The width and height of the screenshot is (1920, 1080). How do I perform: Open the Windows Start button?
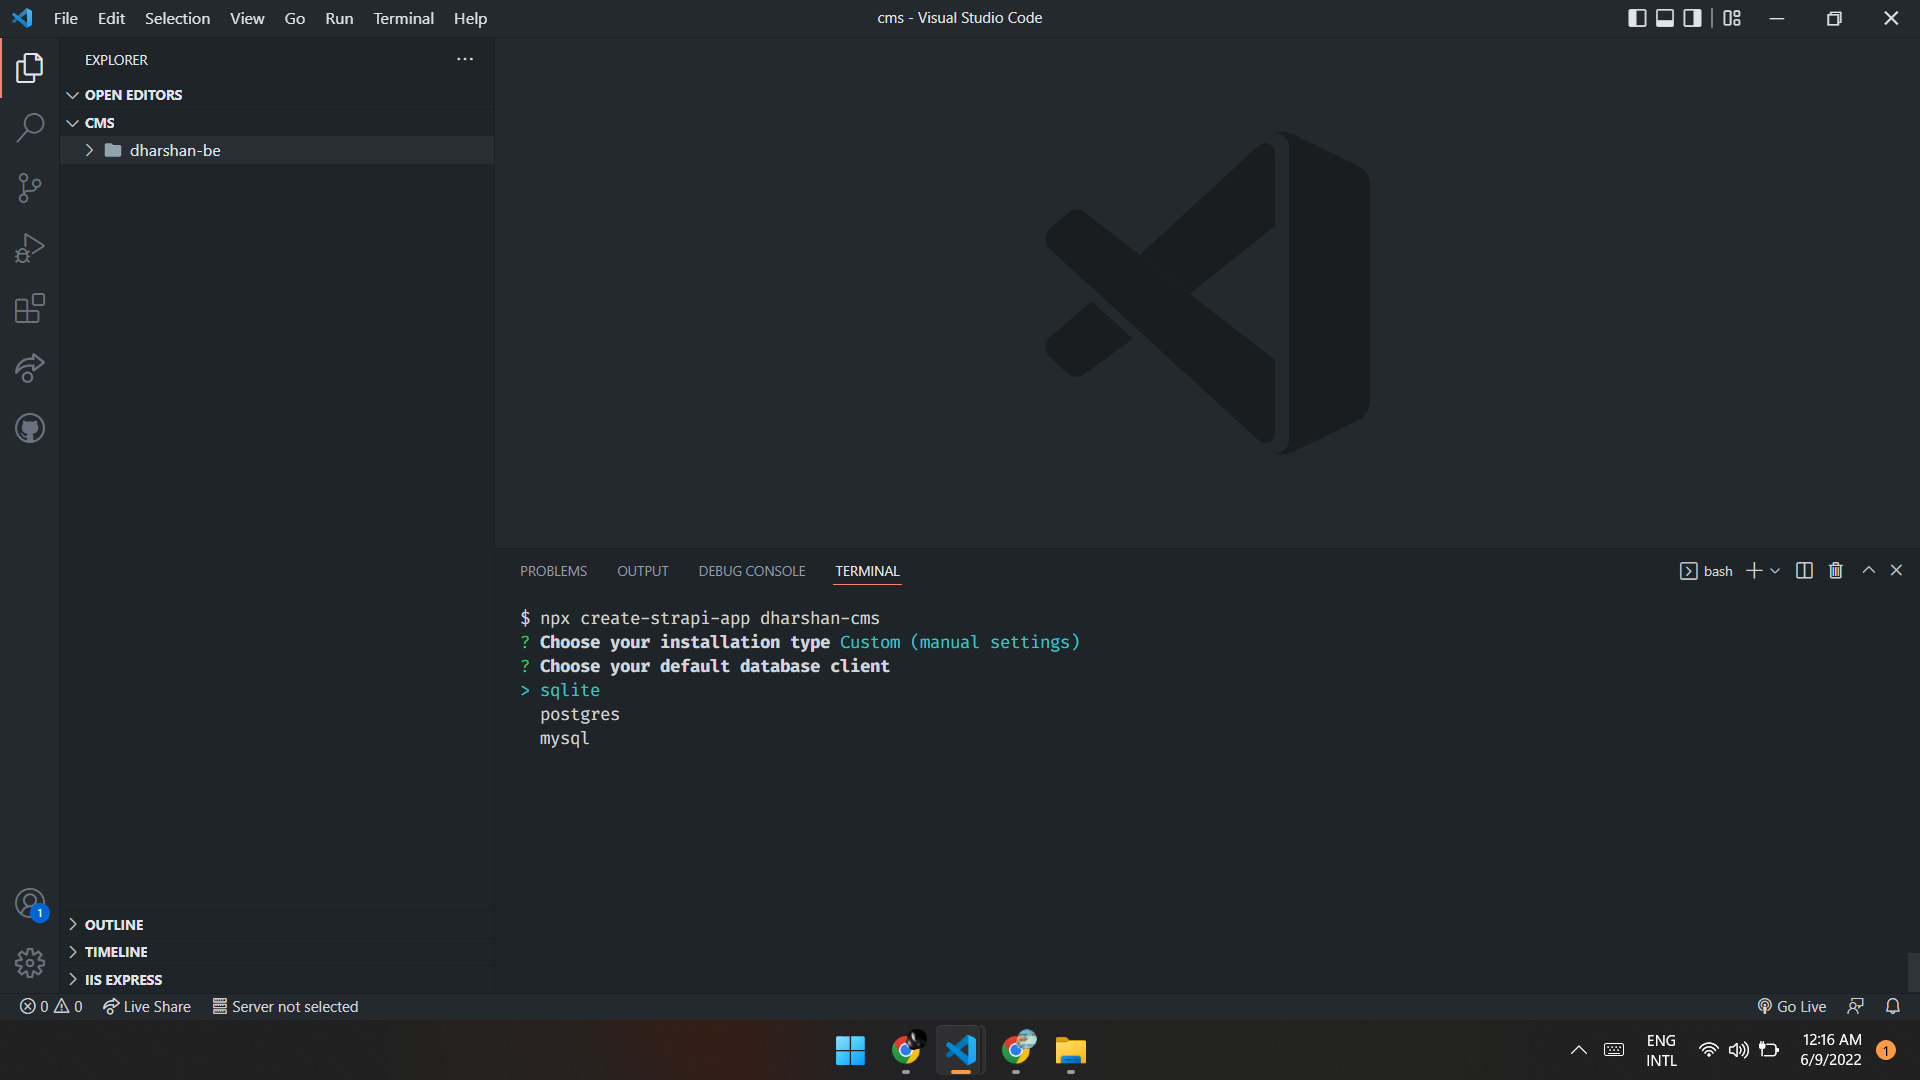tap(850, 1051)
